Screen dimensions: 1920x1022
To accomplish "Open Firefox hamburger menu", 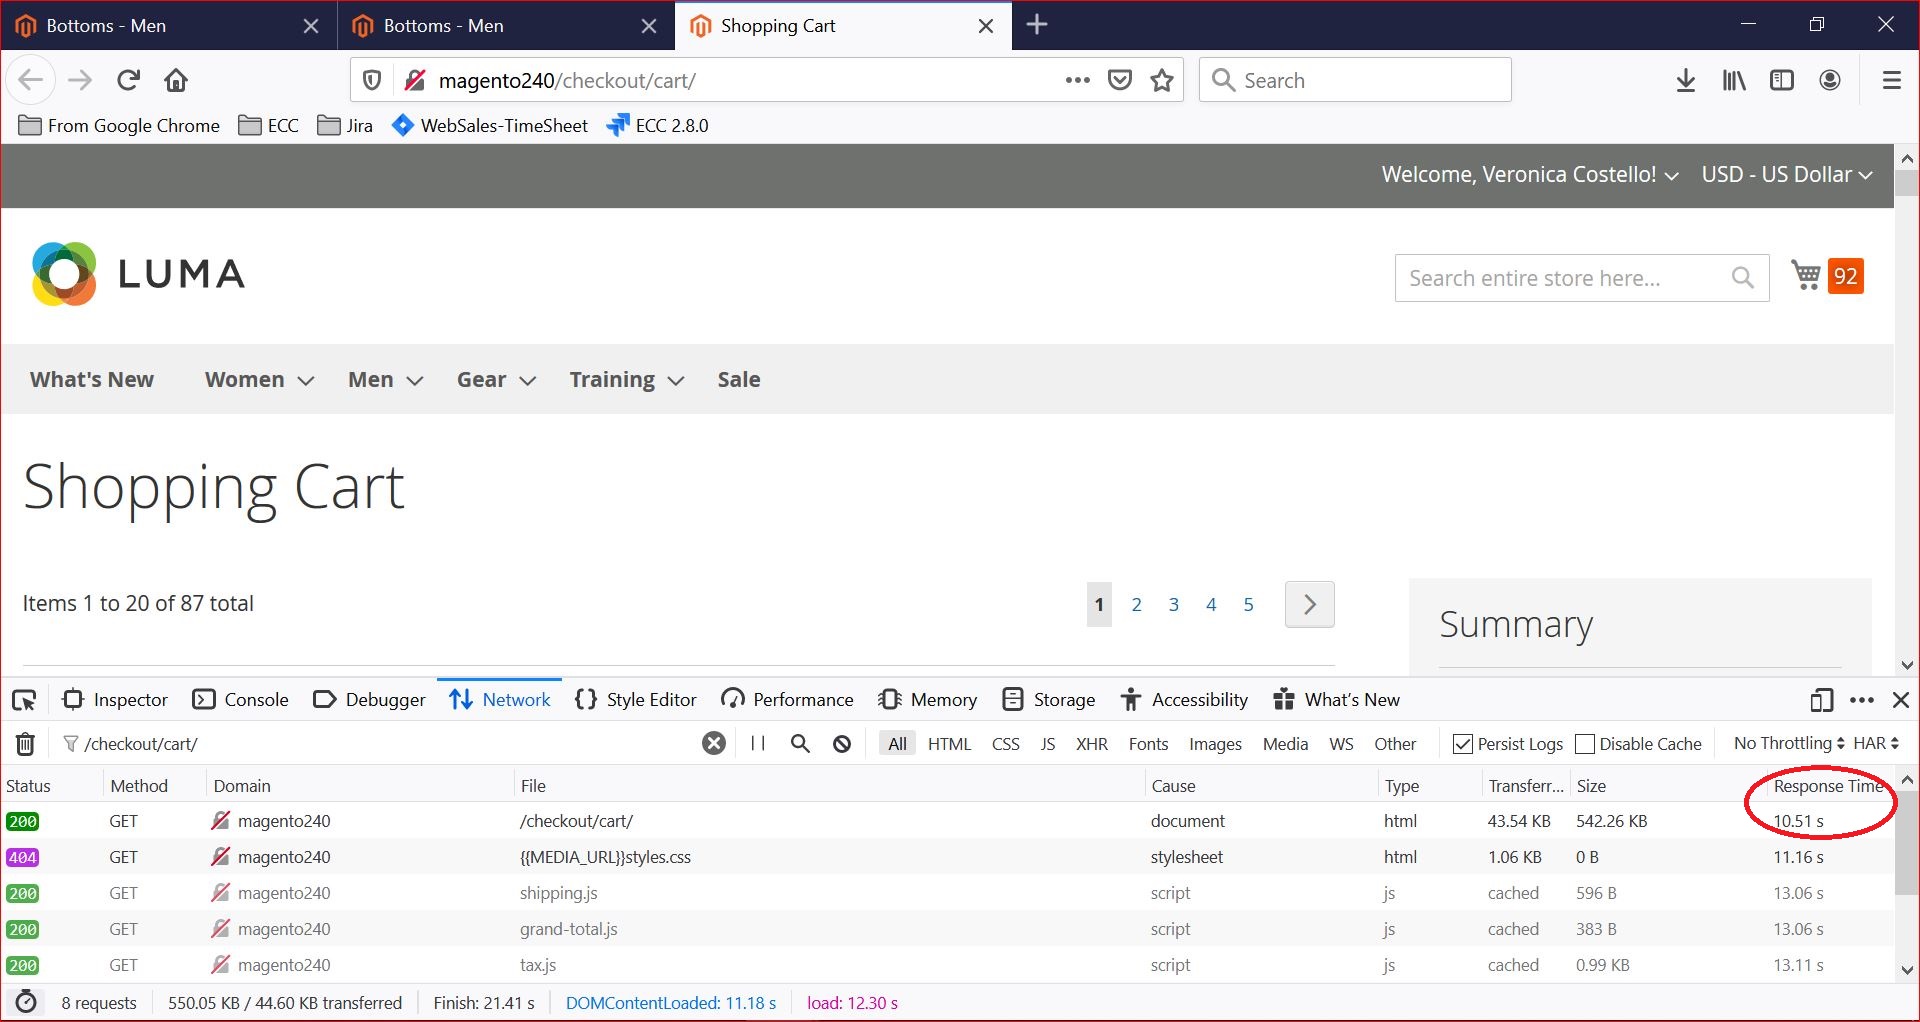I will tap(1891, 80).
